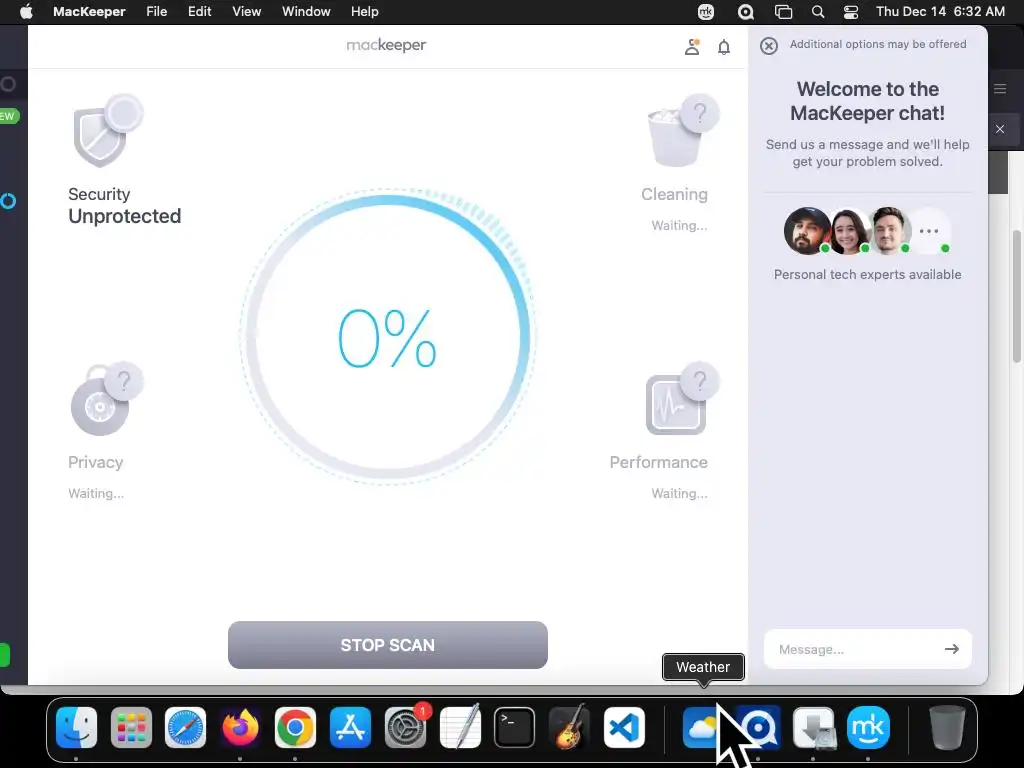1024x768 pixels.
Task: Select first bearded tech expert avatar
Action: [x=807, y=231]
